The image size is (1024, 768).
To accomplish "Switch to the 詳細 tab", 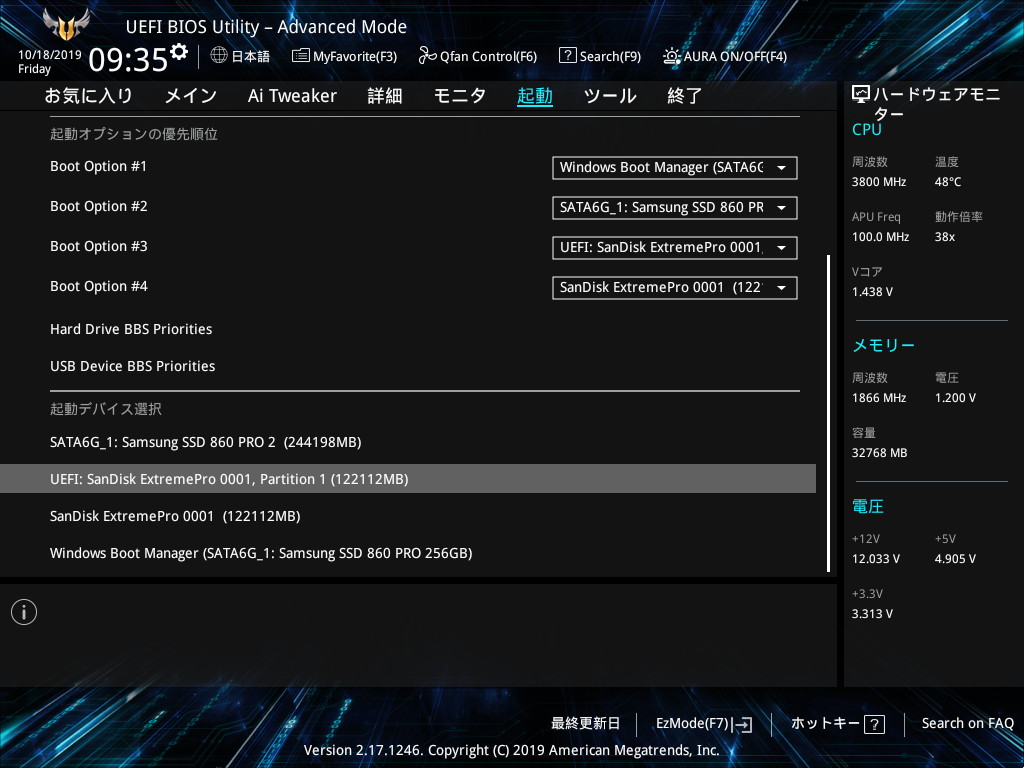I will [385, 96].
